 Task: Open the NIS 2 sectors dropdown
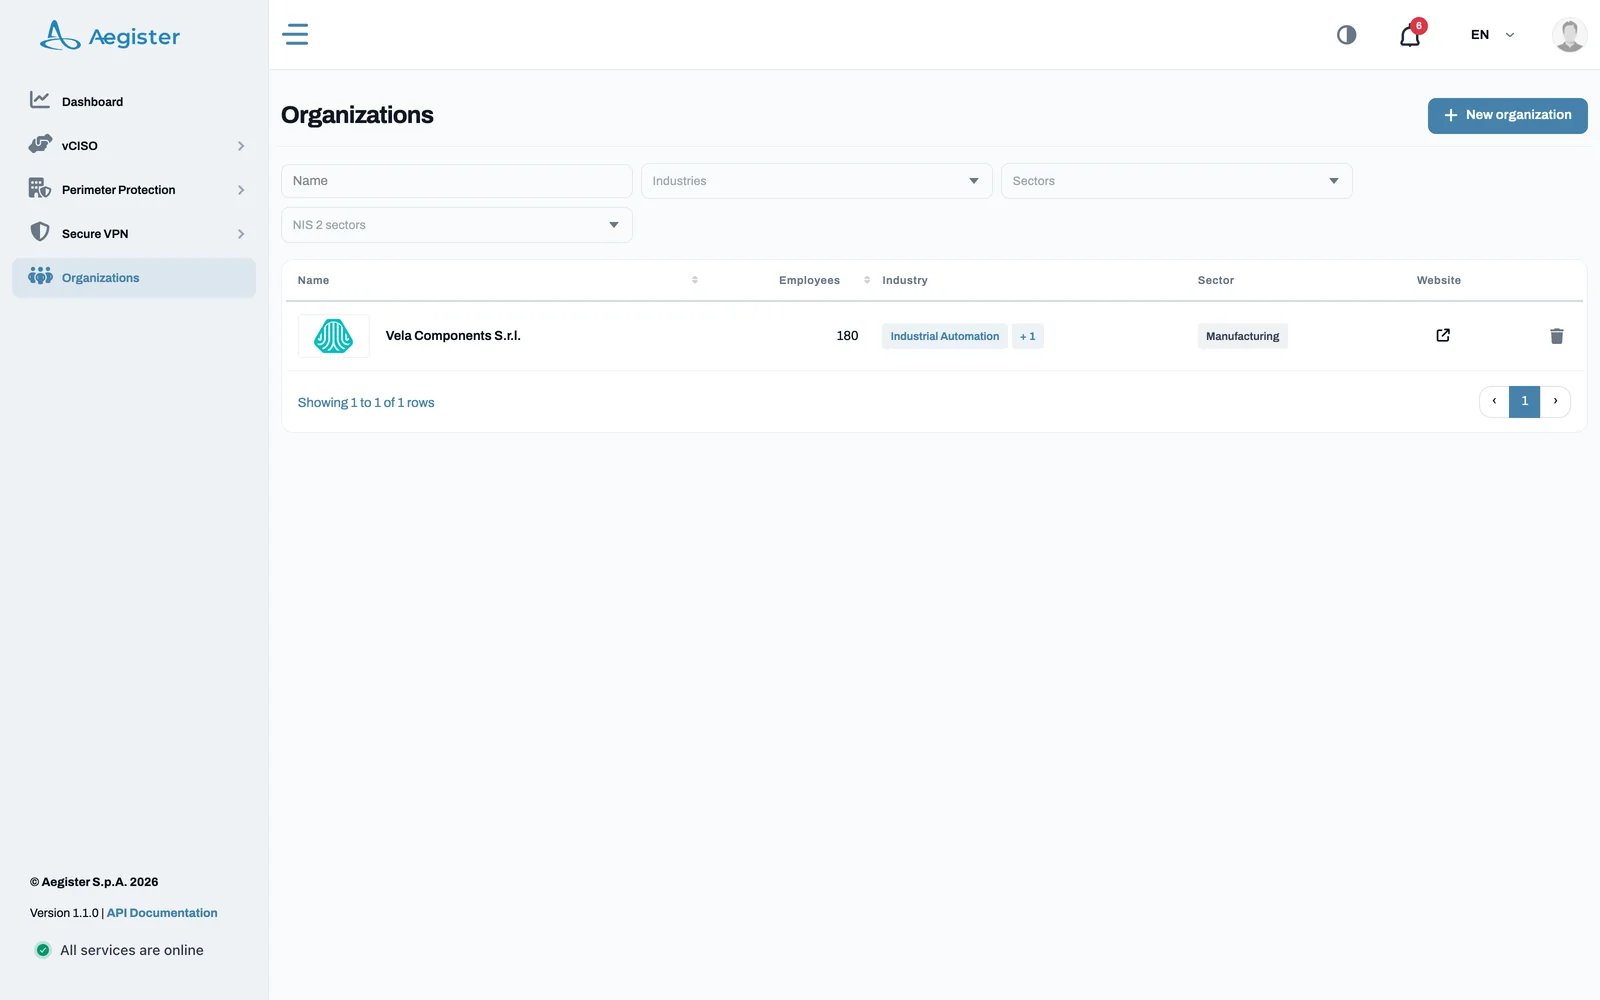(457, 225)
